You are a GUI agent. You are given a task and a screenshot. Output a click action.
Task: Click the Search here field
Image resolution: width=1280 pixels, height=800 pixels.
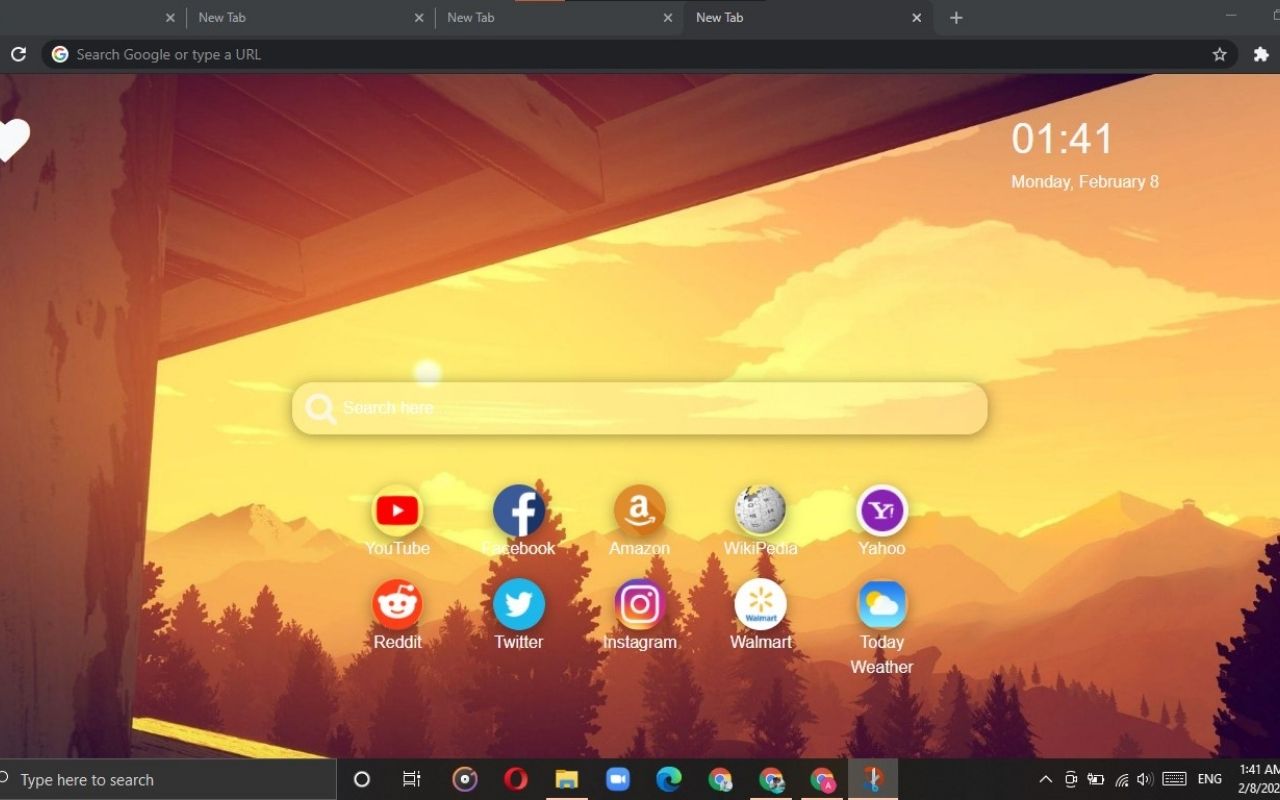(x=640, y=408)
